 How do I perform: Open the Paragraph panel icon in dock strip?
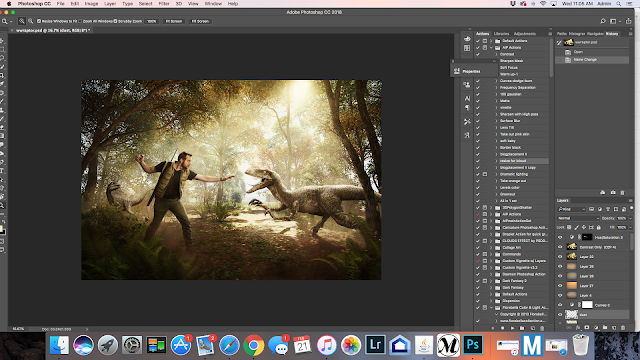coord(467,108)
